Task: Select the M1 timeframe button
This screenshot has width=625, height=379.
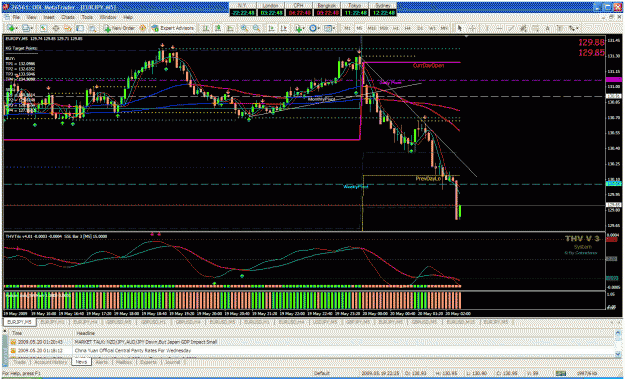Action: (x=348, y=28)
